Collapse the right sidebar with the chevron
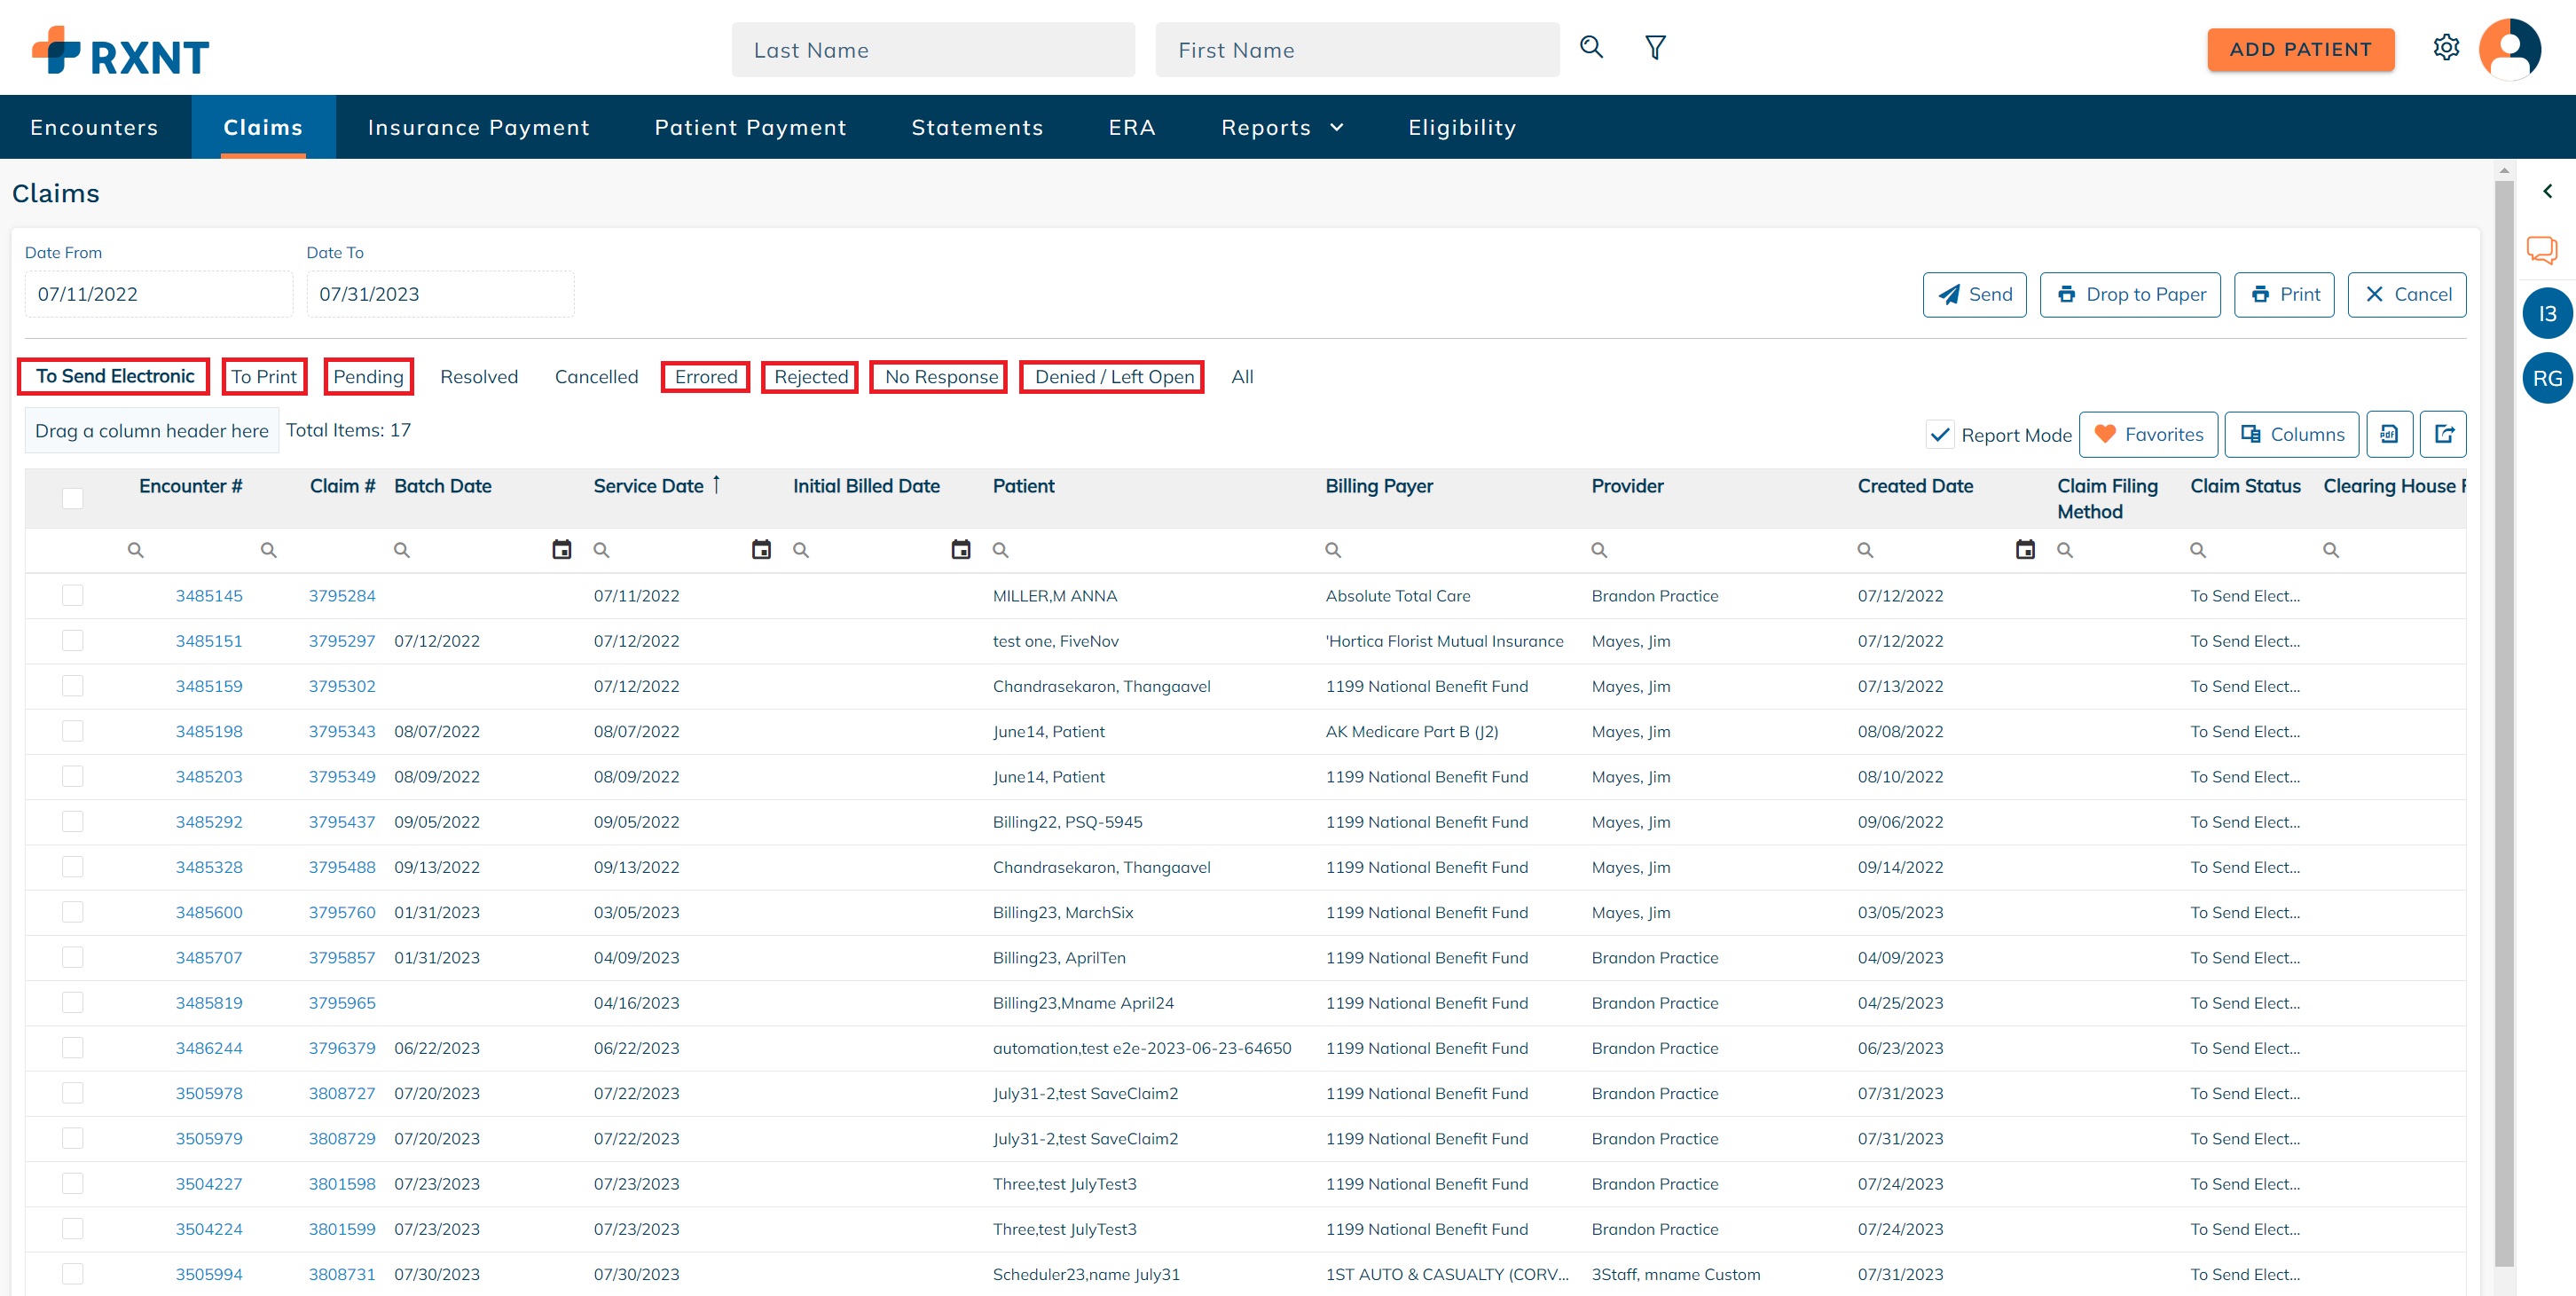The image size is (2576, 1296). [2548, 191]
